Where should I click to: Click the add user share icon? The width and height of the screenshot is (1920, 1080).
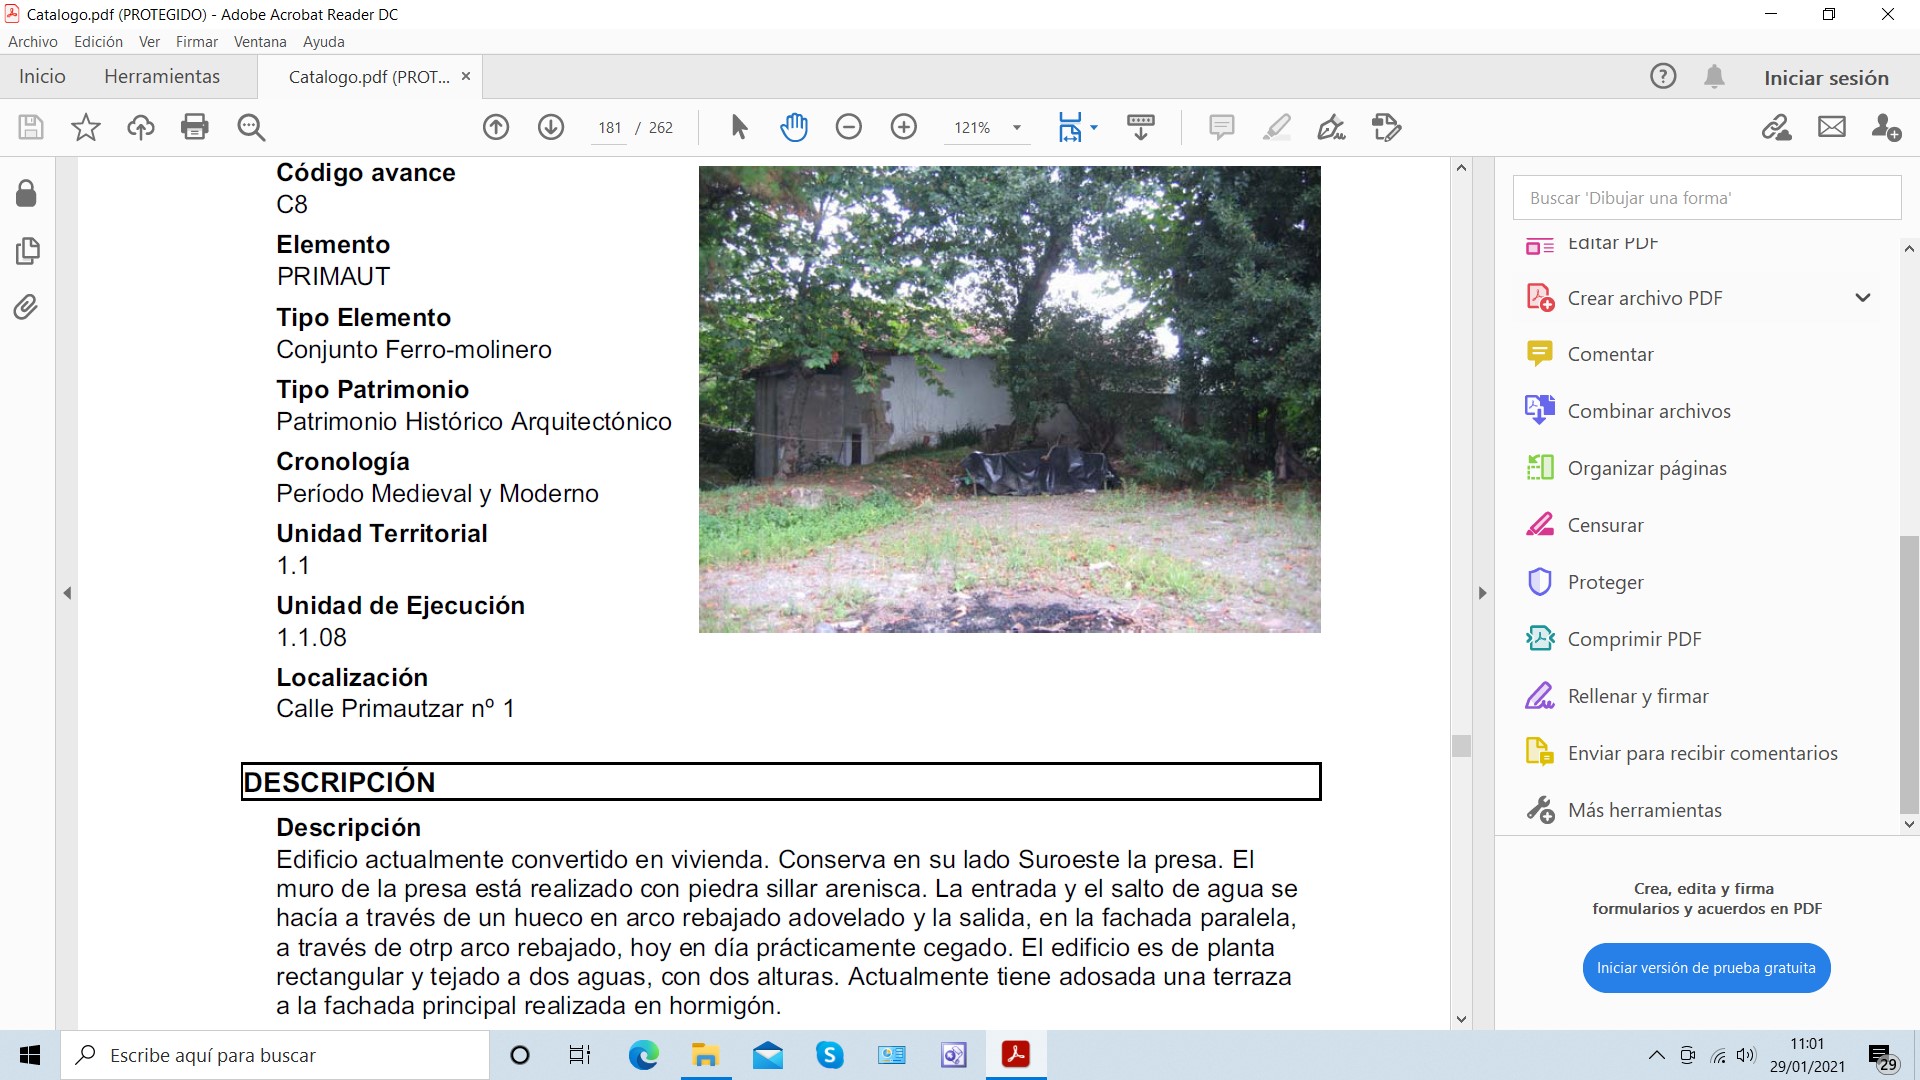(1887, 127)
